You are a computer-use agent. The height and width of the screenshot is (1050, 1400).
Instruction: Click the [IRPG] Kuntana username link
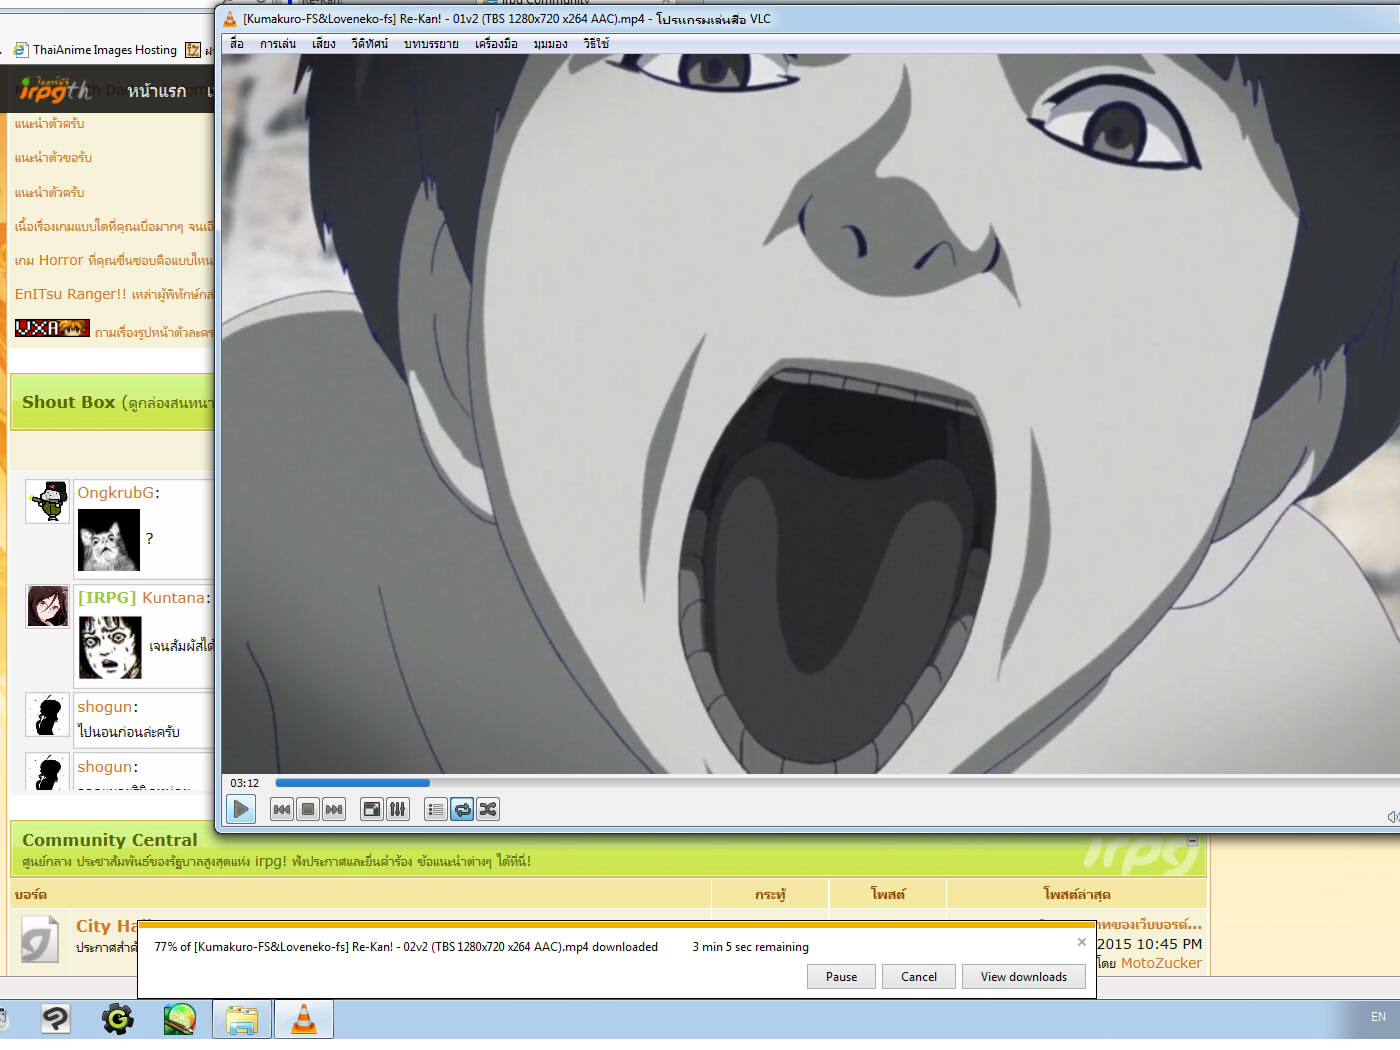pos(142,598)
